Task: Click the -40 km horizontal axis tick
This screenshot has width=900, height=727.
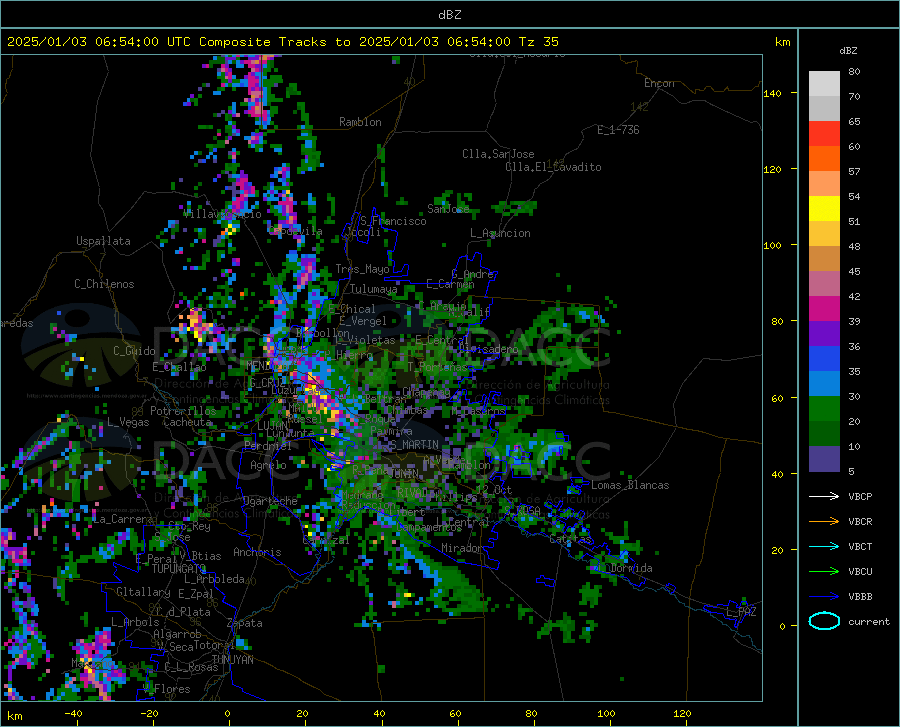Action: click(73, 713)
